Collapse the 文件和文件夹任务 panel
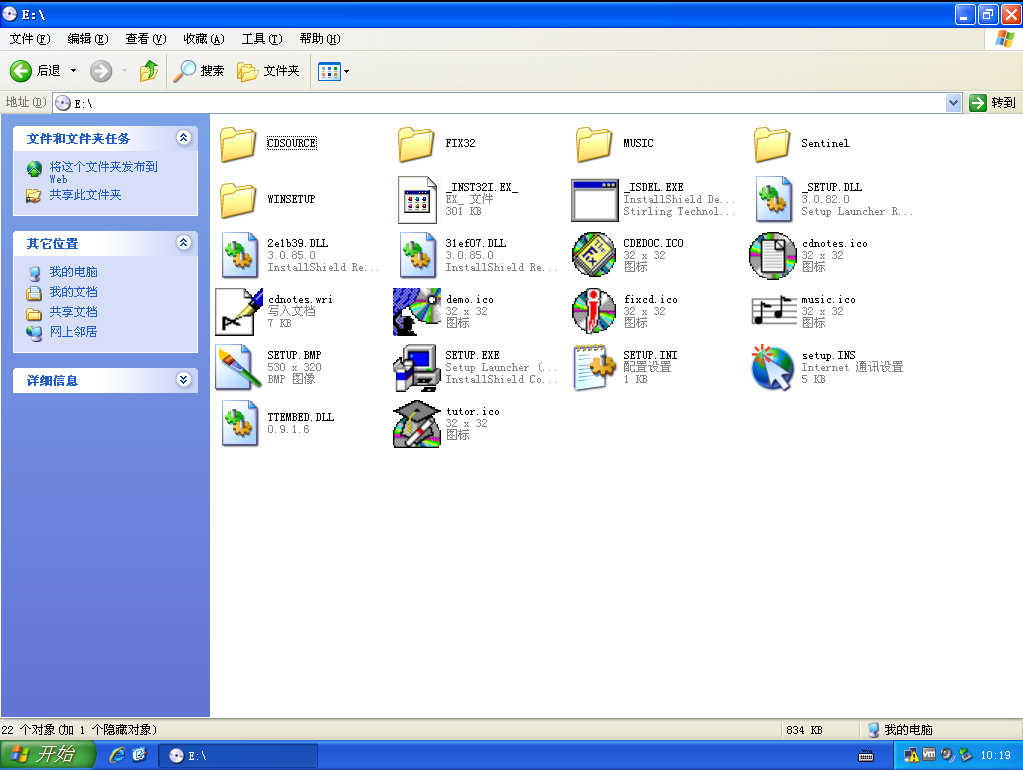This screenshot has width=1023, height=770. 183,138
